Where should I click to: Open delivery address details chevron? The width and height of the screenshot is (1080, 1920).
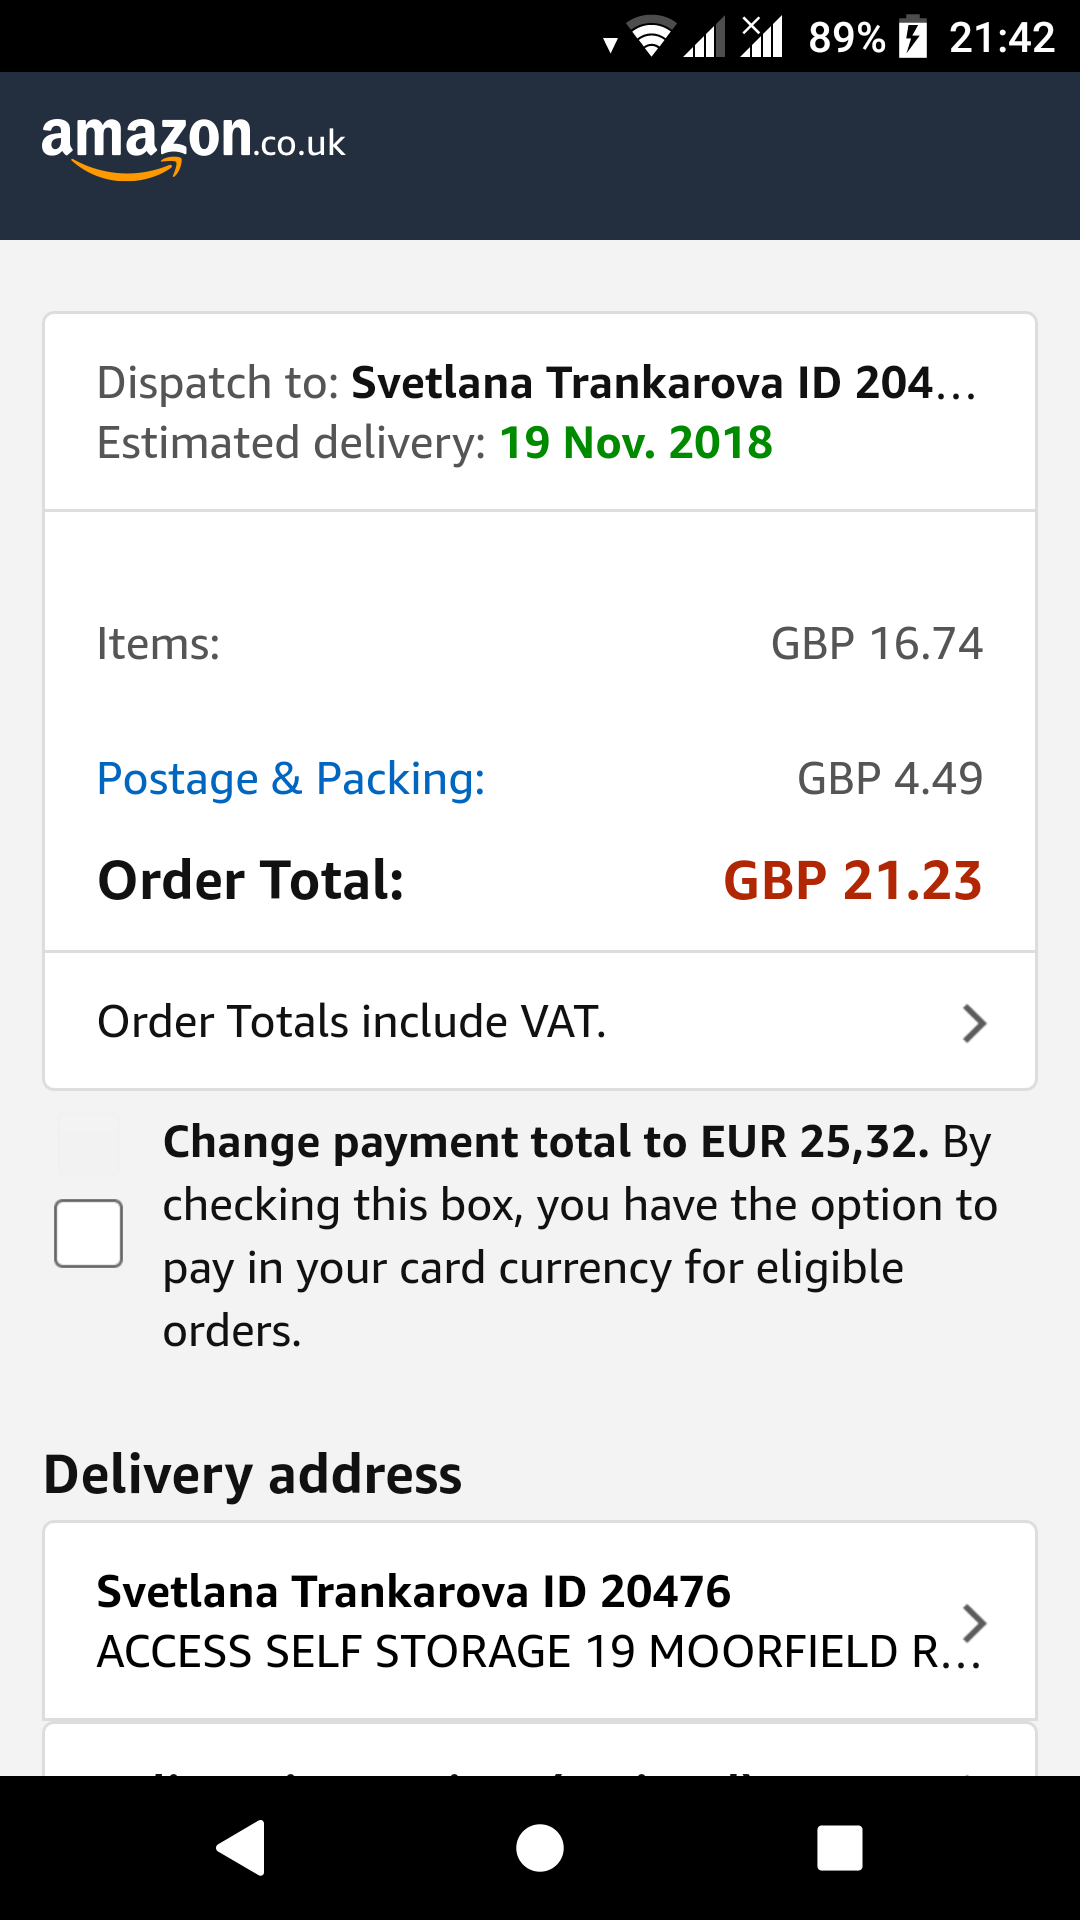[x=974, y=1622]
